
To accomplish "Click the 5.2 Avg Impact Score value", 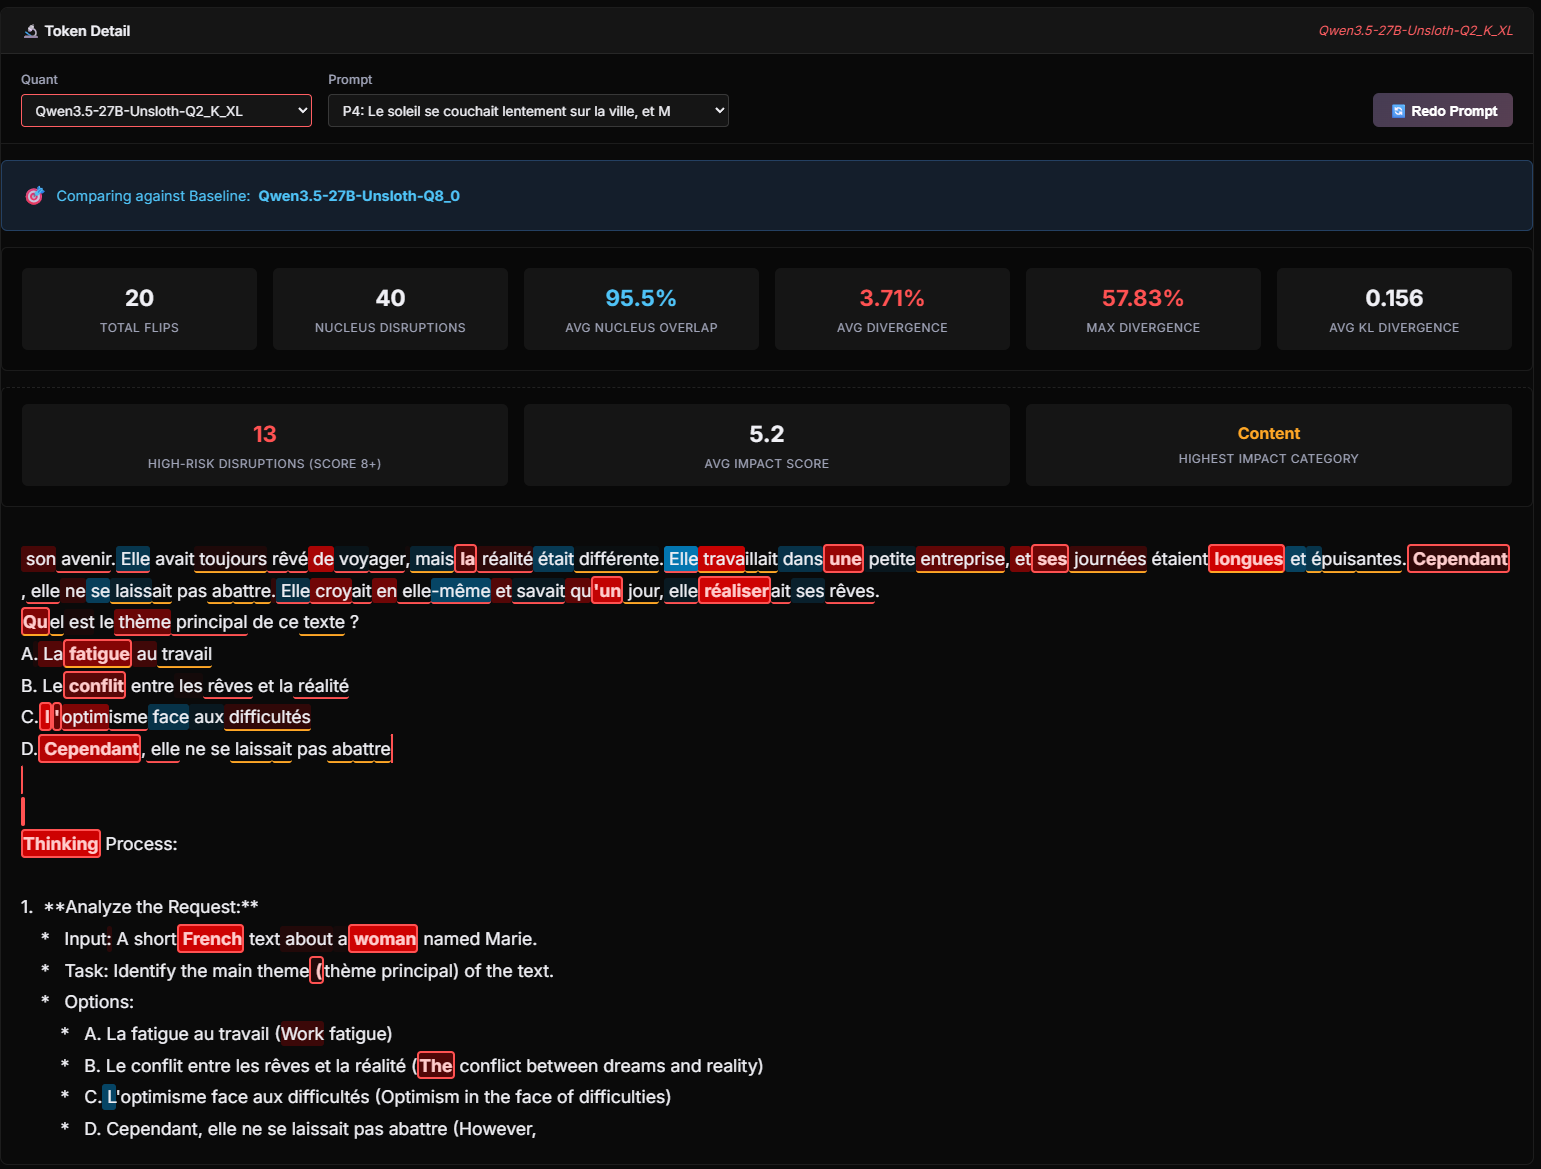I will click(767, 434).
